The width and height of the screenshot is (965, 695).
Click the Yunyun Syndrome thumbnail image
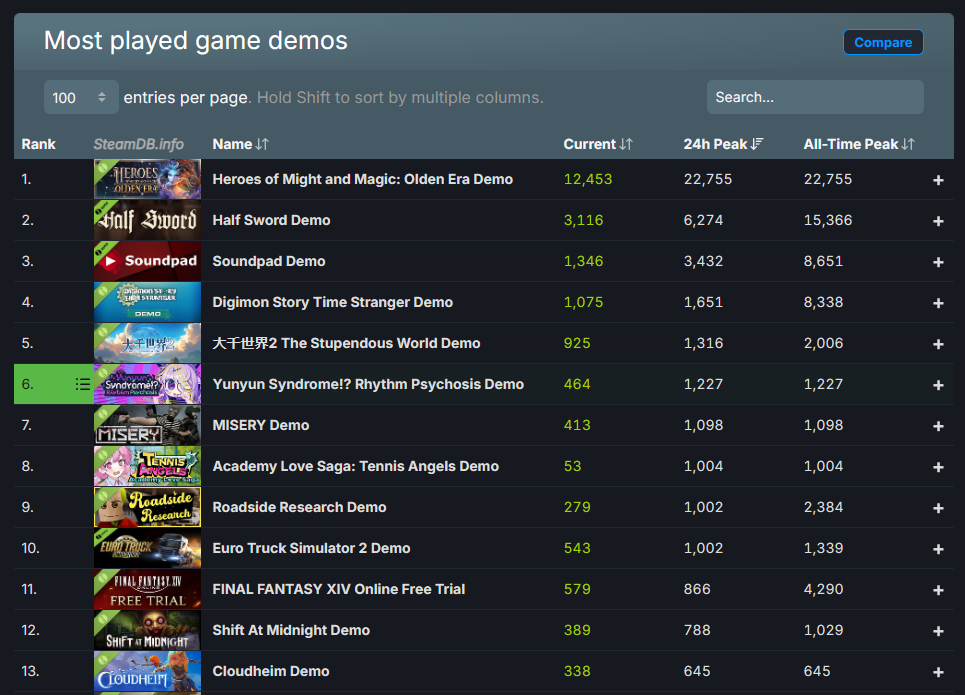[147, 384]
